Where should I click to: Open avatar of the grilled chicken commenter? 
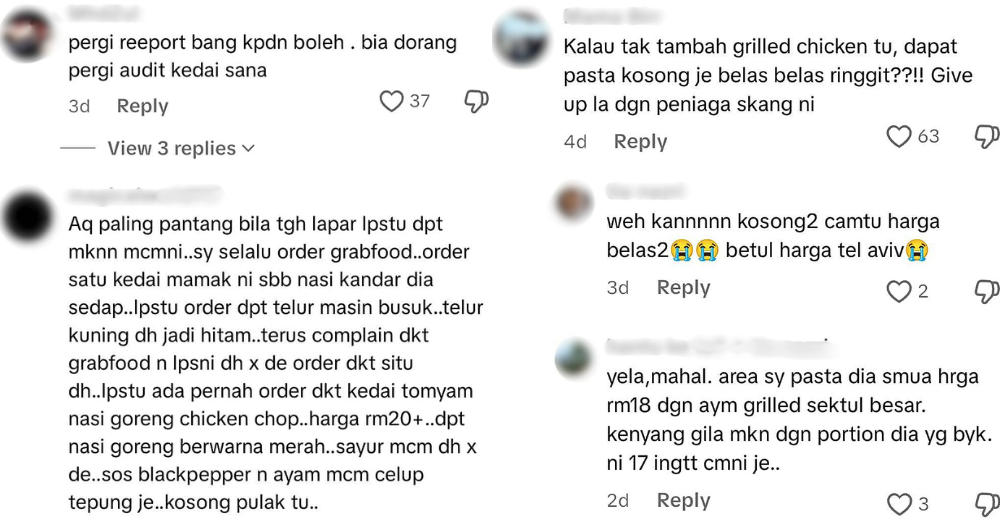tap(522, 38)
